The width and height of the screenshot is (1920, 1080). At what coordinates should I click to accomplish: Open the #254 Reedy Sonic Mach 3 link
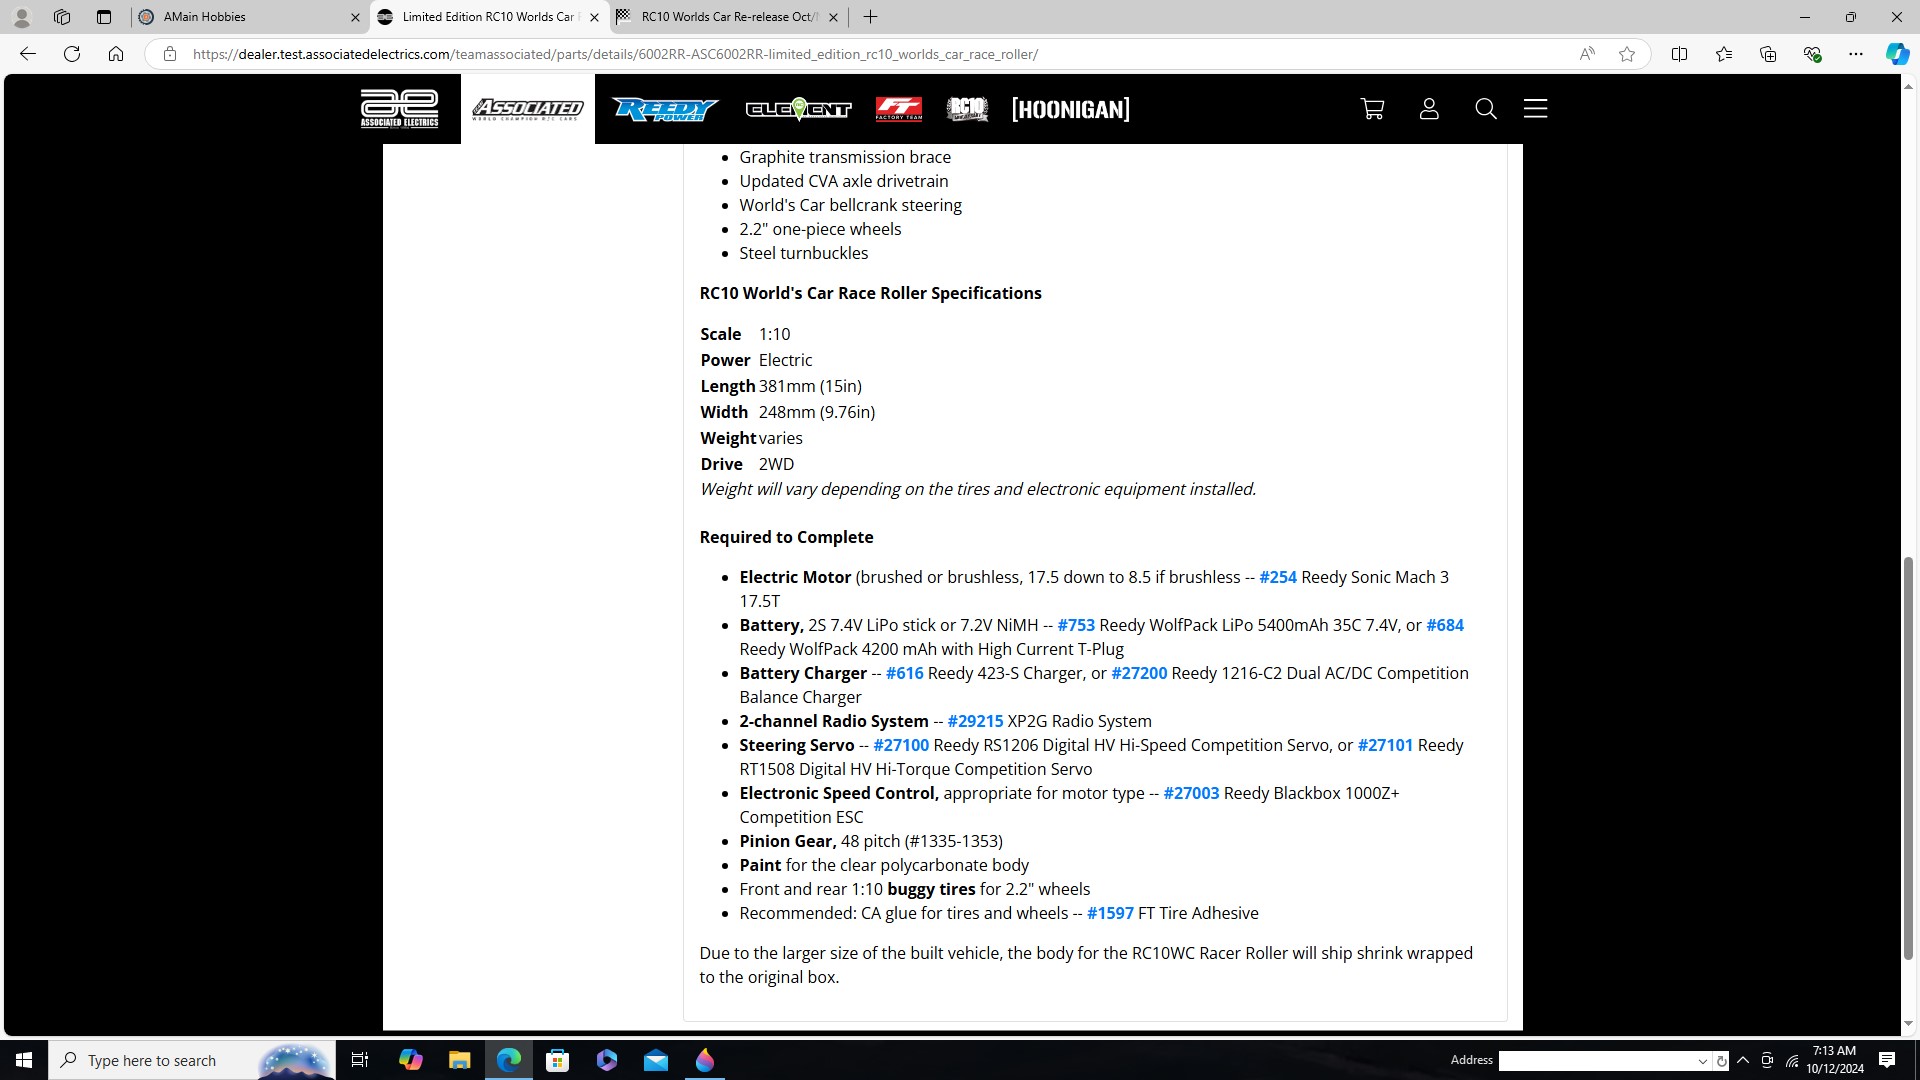1278,577
